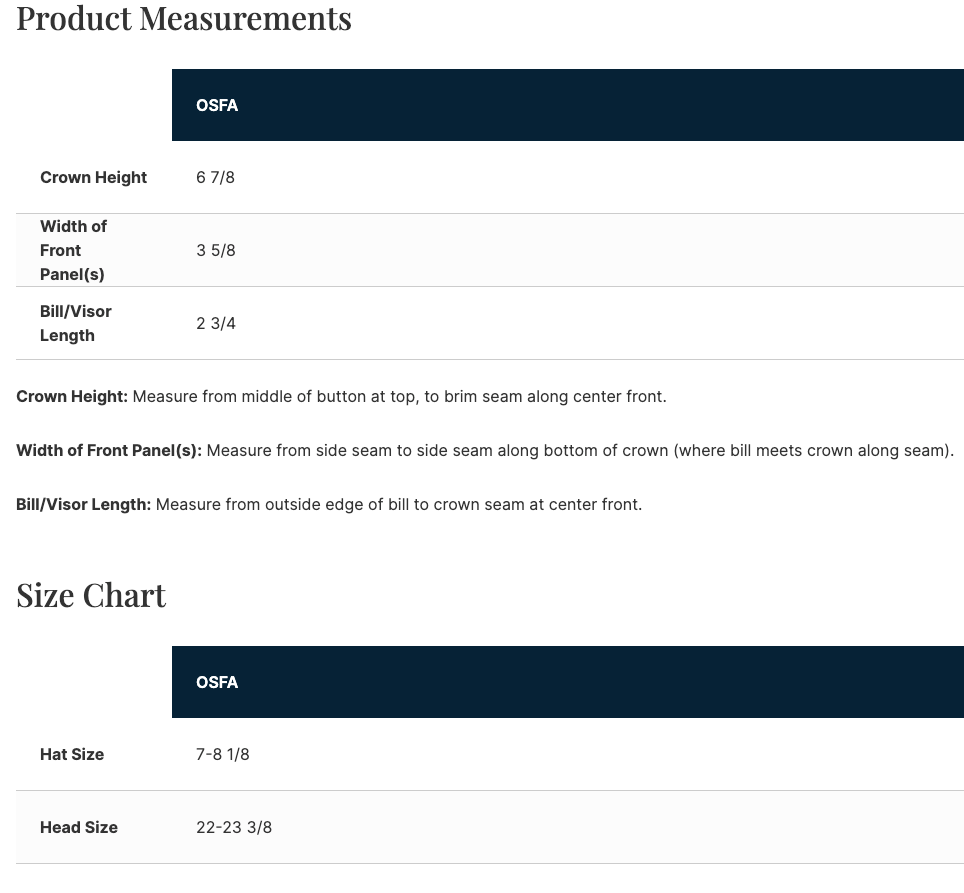Click OSFA header in Product Measurements table
Screen dimensions: 964x893
pos(217,105)
